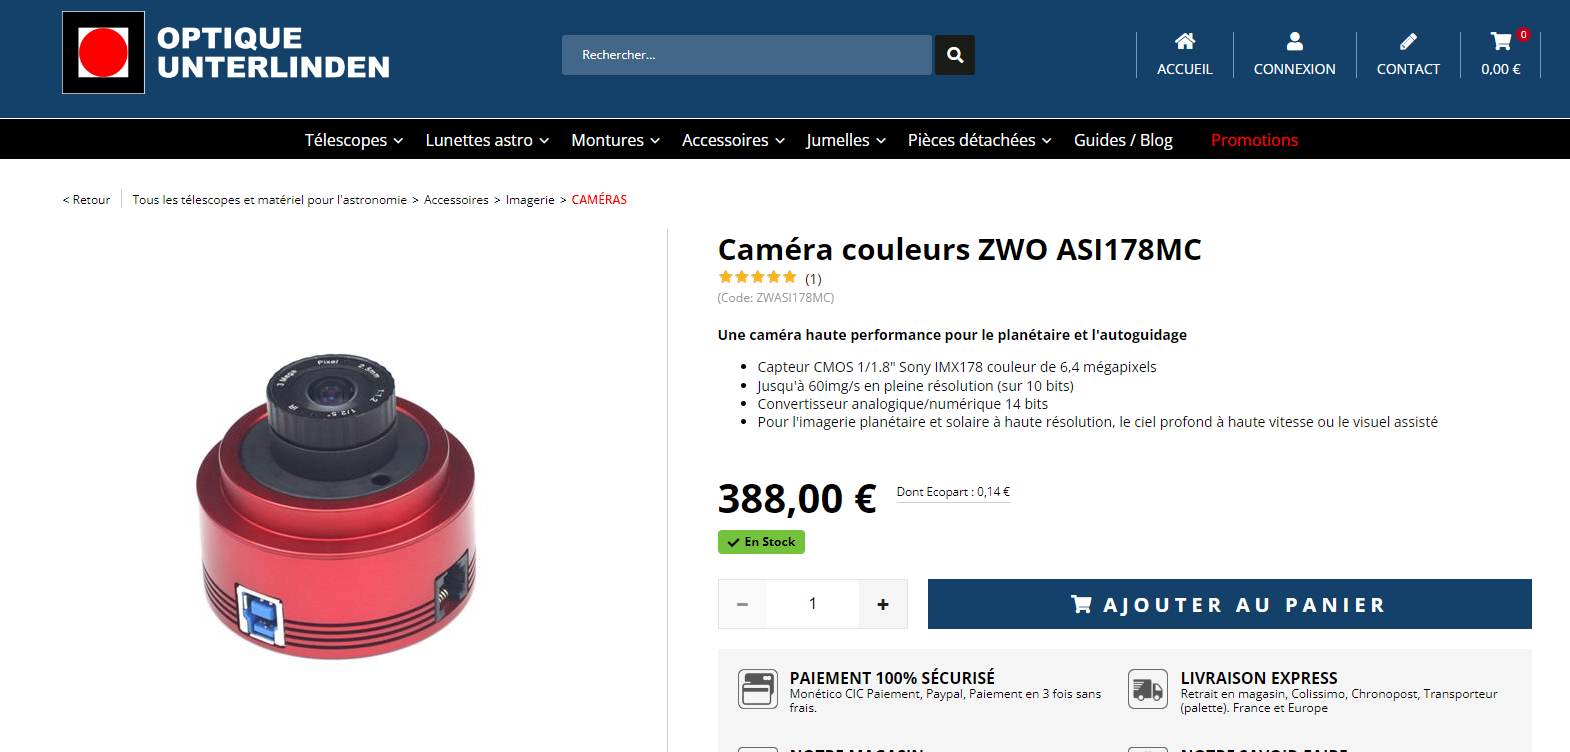This screenshot has width=1570, height=752.
Task: Click the express delivery truck icon
Action: pos(1148,689)
